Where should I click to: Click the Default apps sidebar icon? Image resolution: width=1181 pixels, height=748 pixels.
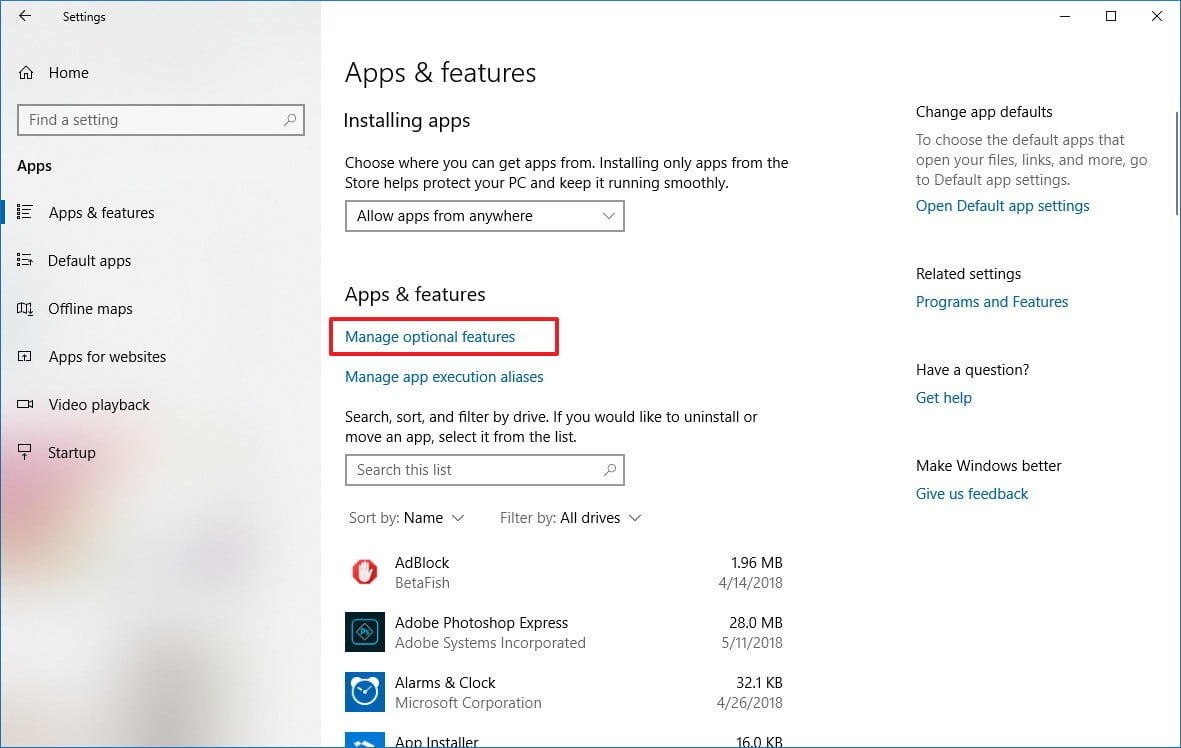click(25, 261)
